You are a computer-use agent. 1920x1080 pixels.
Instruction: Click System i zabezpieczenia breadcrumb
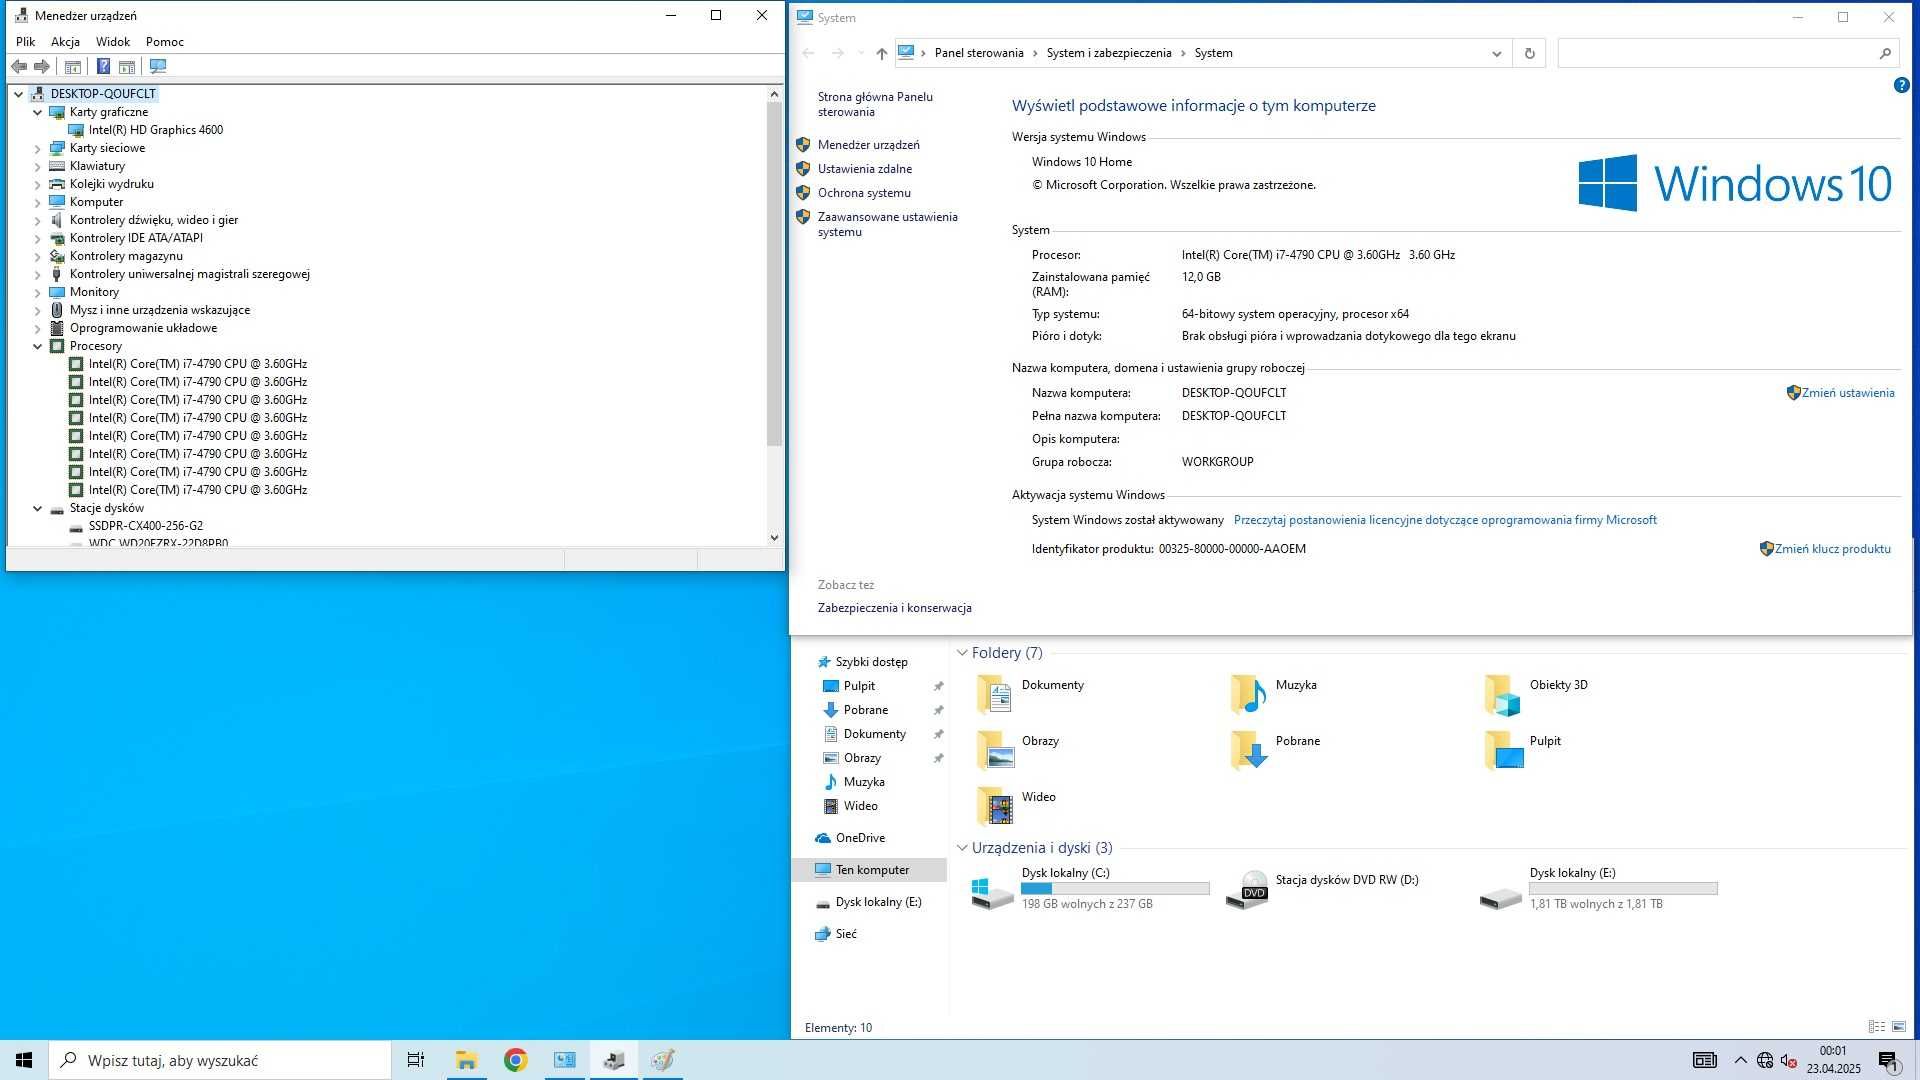click(1109, 53)
